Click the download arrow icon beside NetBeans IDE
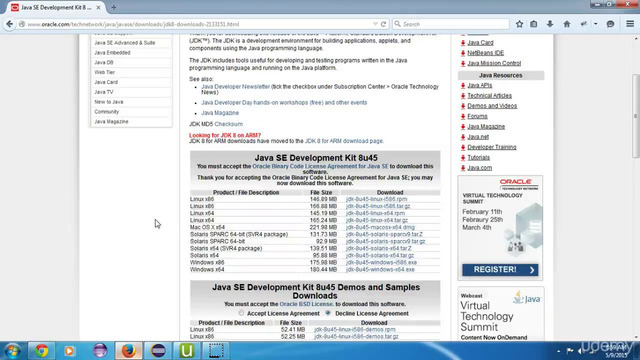This screenshot has height=360, width=640. point(463,53)
